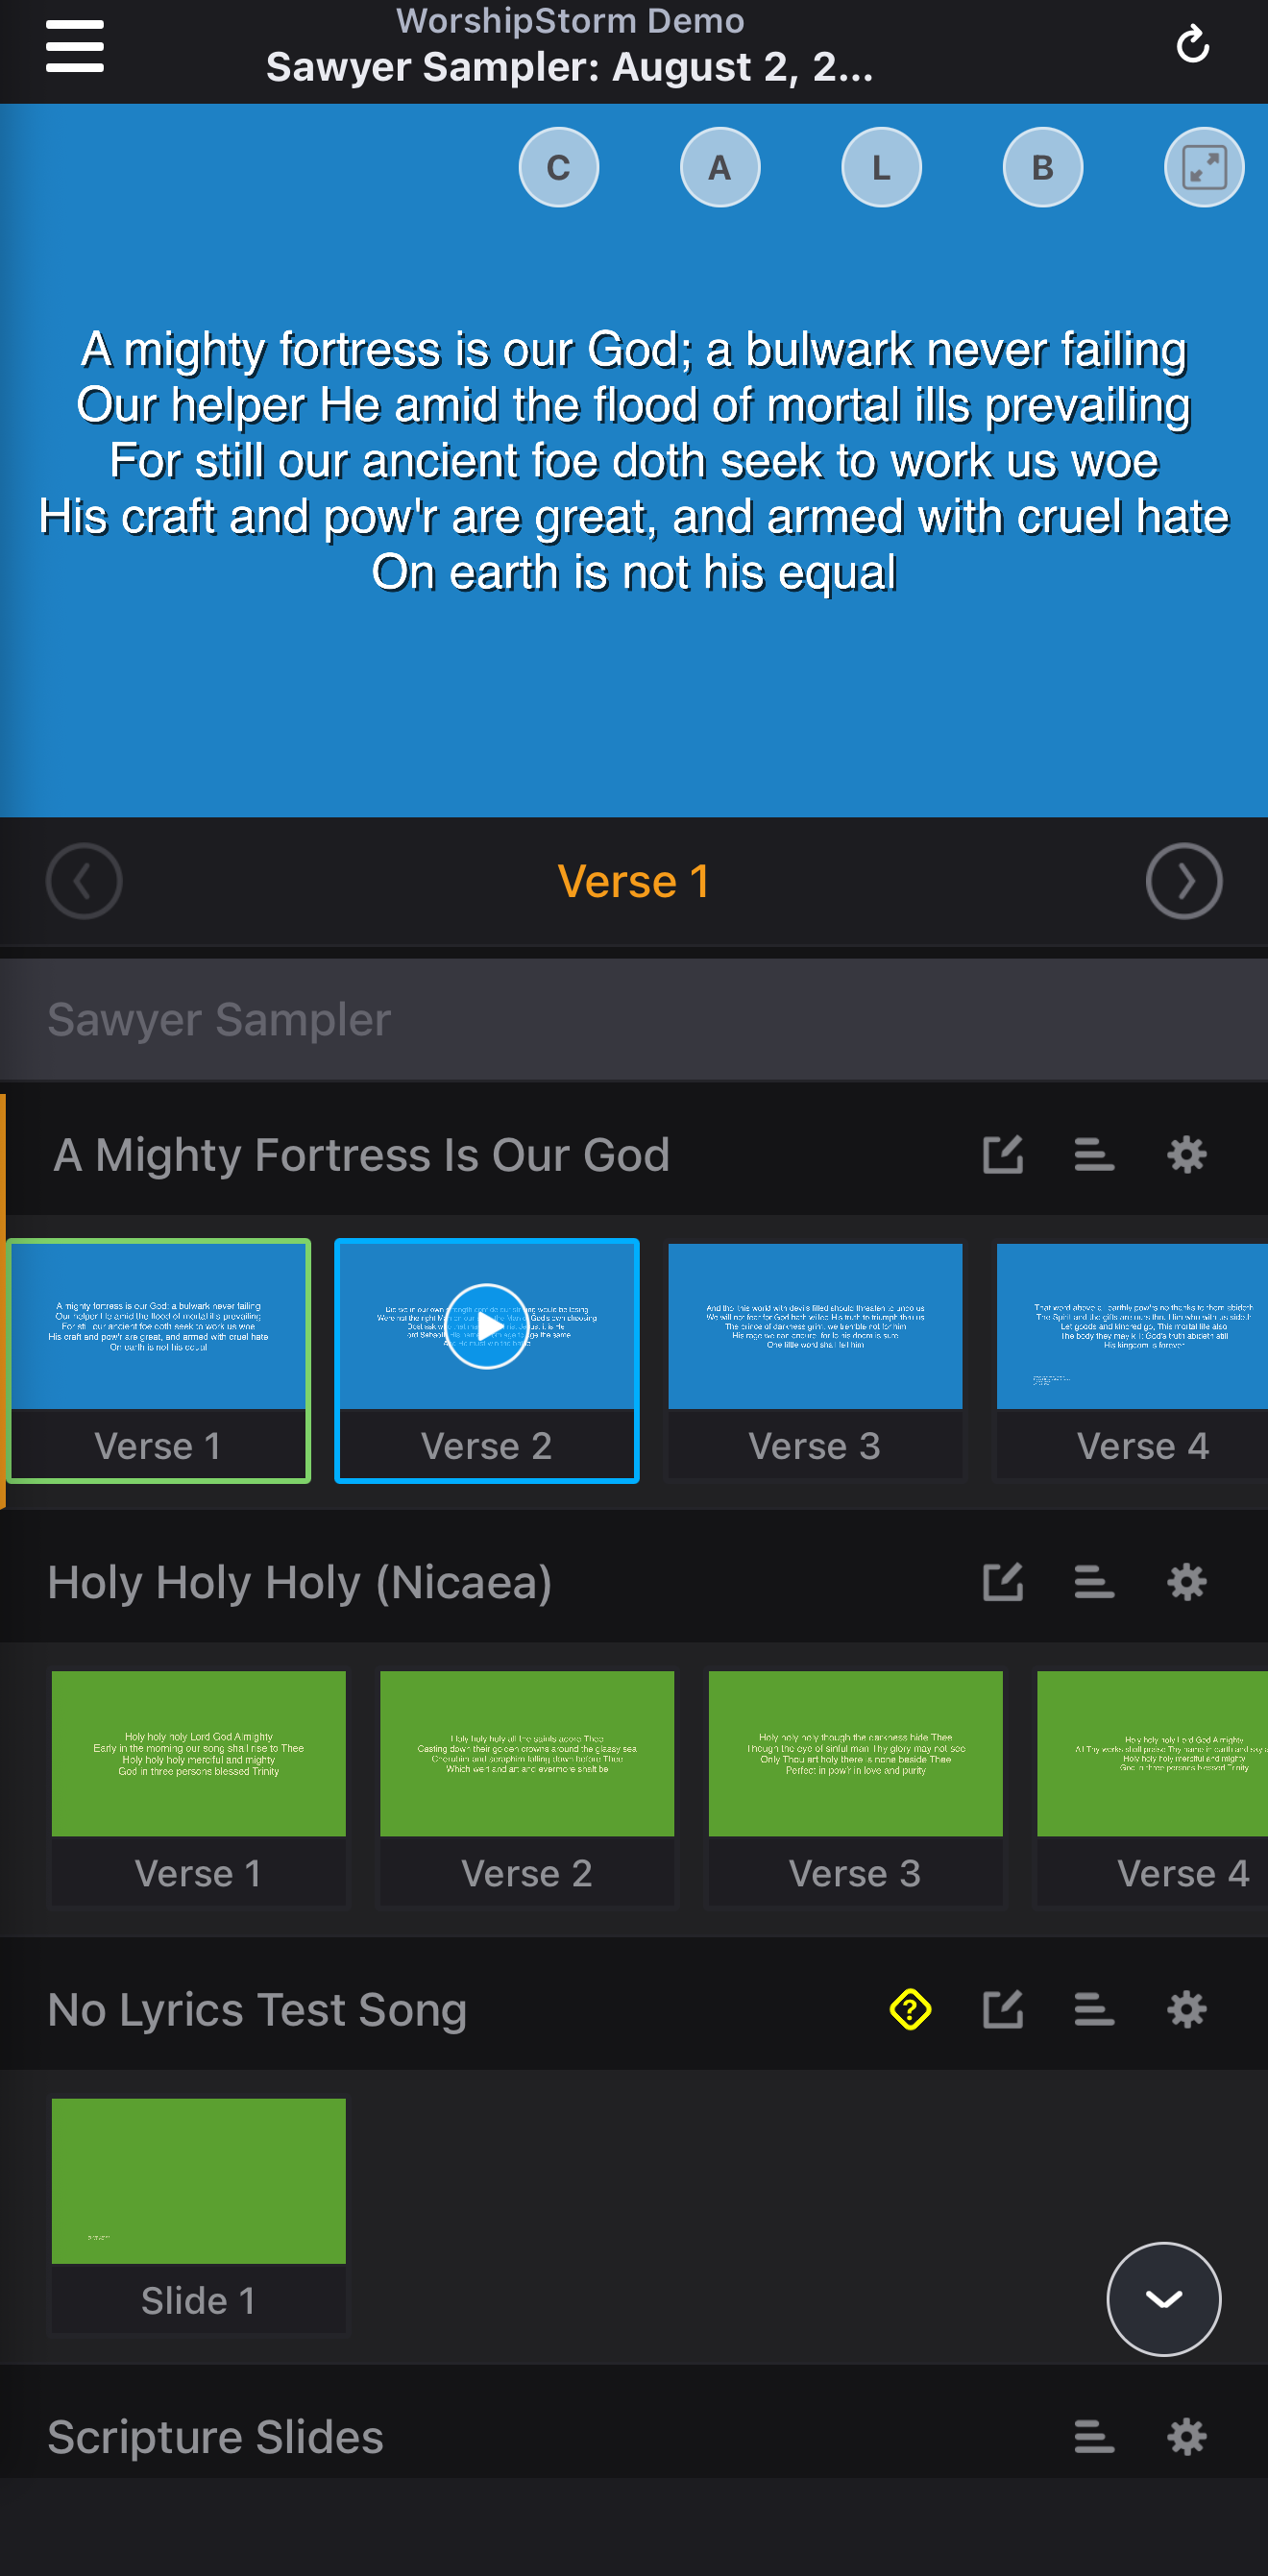The height and width of the screenshot is (2576, 1268).
Task: Click the Holy Holy Holy (Nicaea) title
Action: 300,1582
